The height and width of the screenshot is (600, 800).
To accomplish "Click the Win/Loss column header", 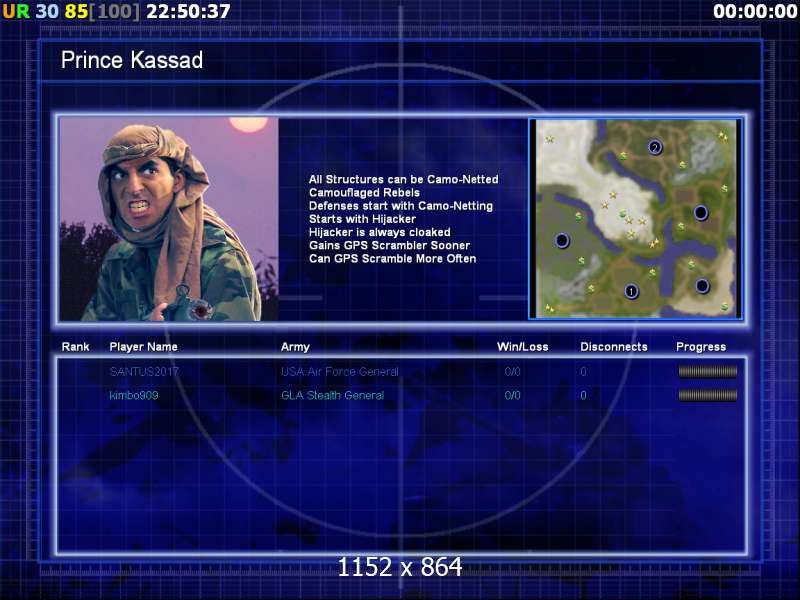I will click(x=522, y=347).
